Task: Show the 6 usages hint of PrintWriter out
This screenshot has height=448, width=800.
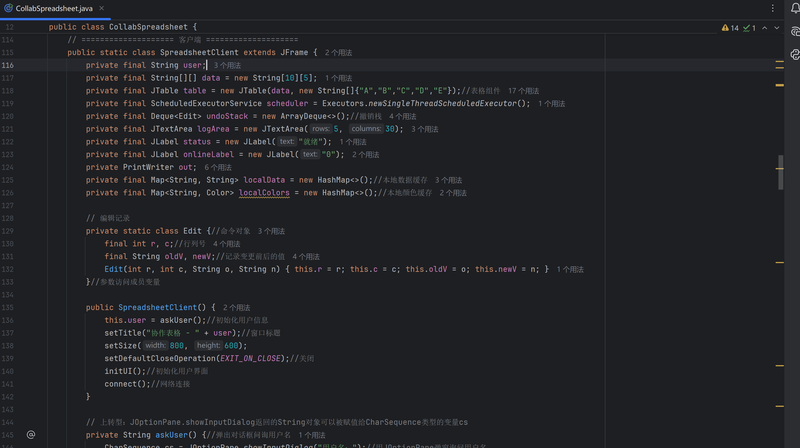Action: (x=218, y=167)
